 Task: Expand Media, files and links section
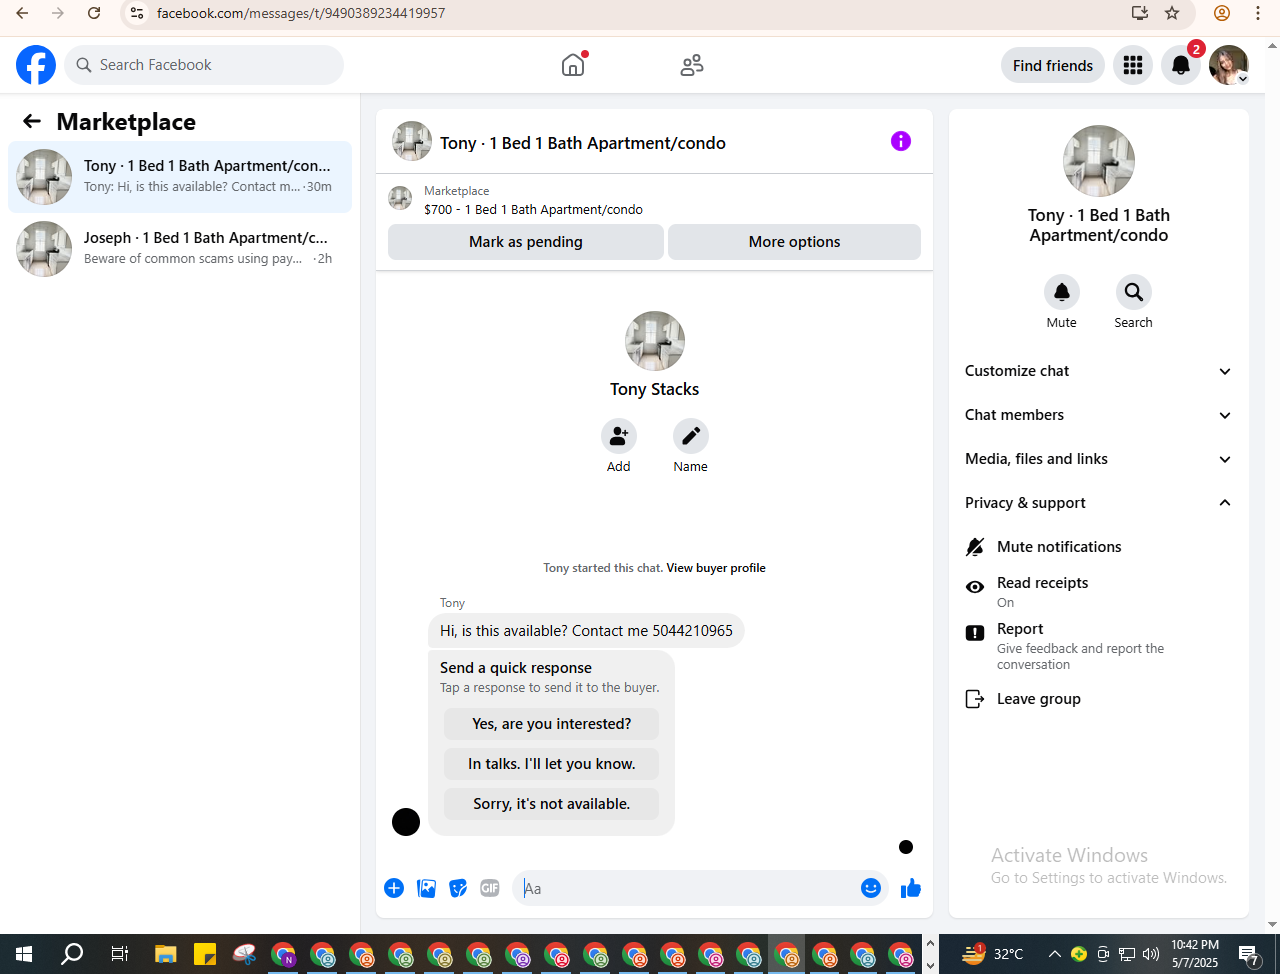pyautogui.click(x=1098, y=459)
